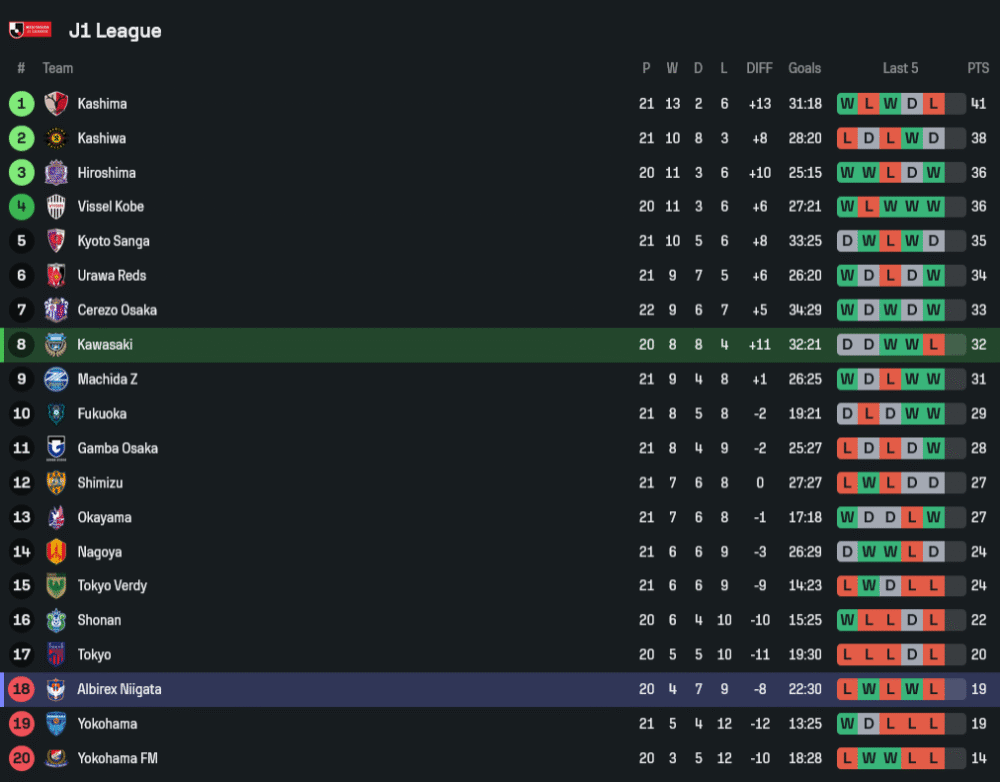
Task: Click Gamba Osaka club badge
Action: (56, 448)
